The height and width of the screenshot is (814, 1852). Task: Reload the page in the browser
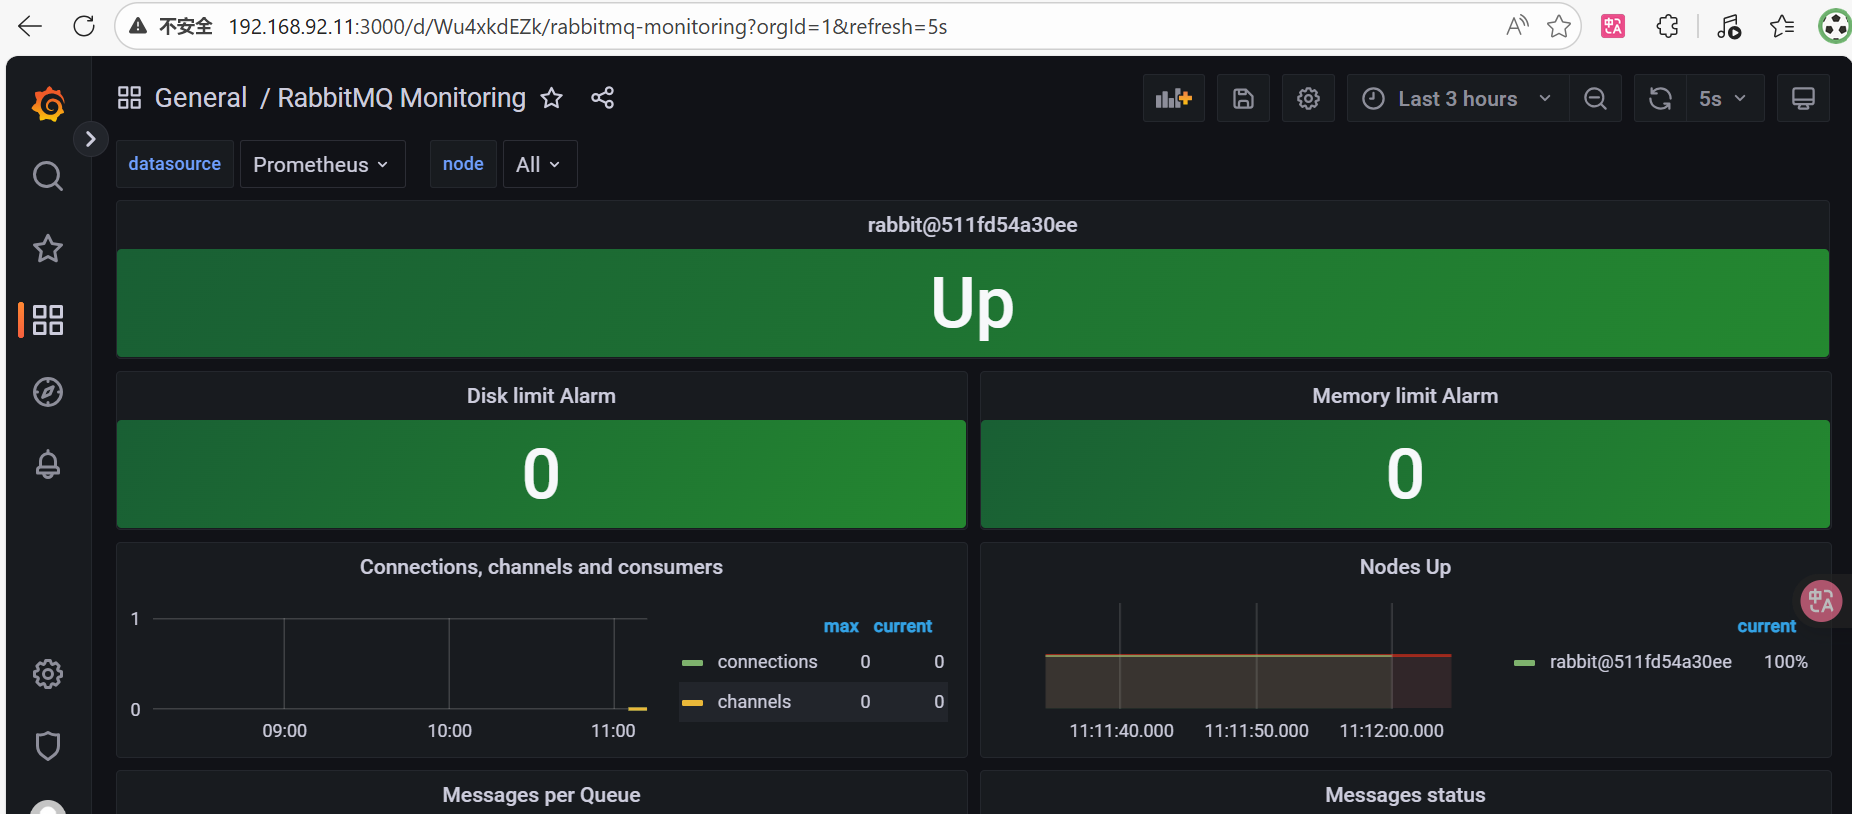click(84, 26)
